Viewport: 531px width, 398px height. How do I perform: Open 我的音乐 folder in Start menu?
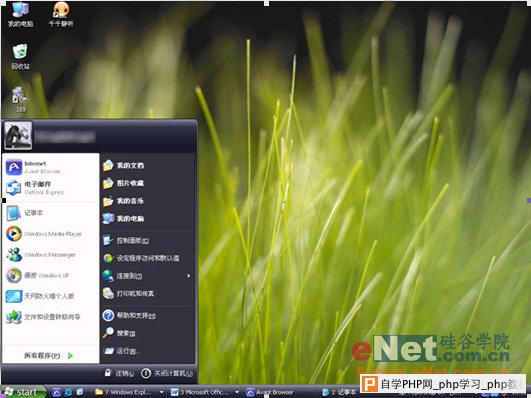point(147,201)
